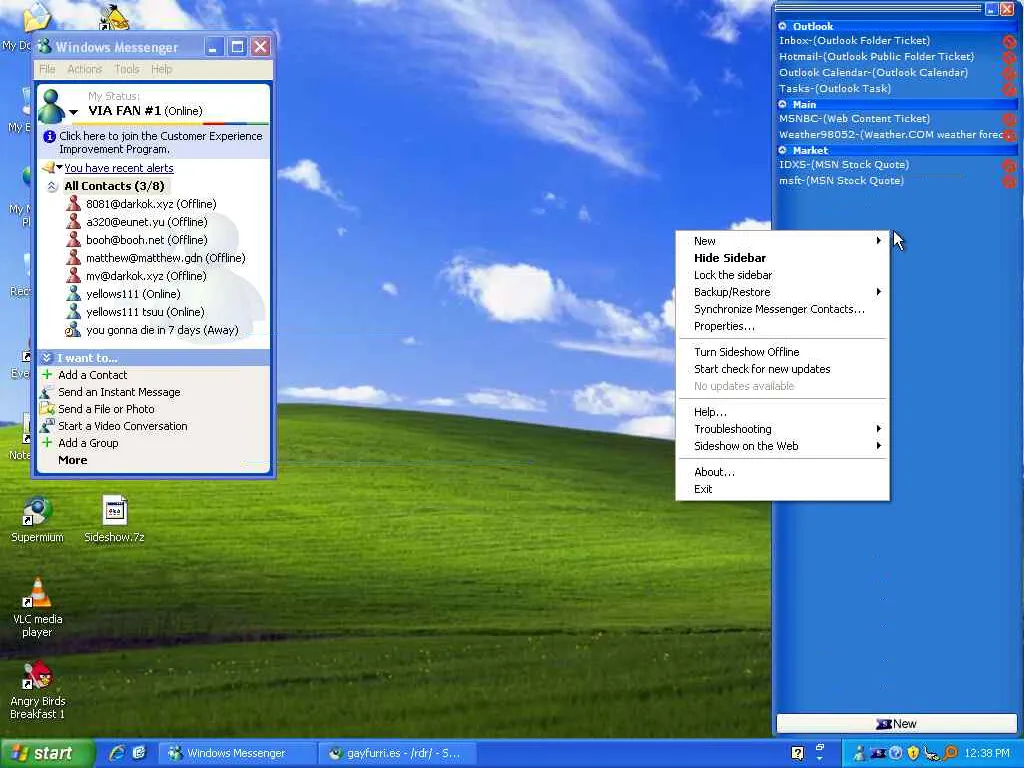1024x768 pixels.
Task: Select contact you gonna die in 7 days
Action: click(152, 330)
